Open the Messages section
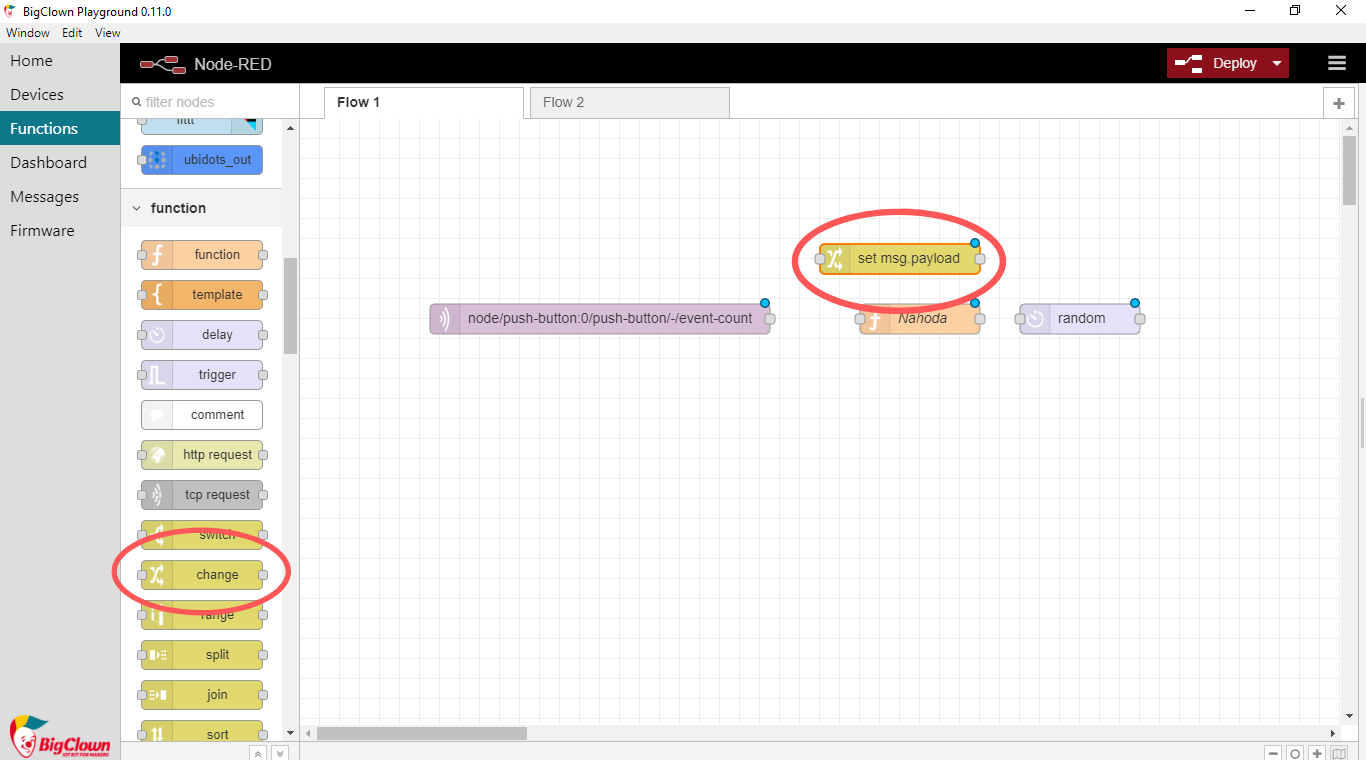Image resolution: width=1366 pixels, height=760 pixels. 60,197
